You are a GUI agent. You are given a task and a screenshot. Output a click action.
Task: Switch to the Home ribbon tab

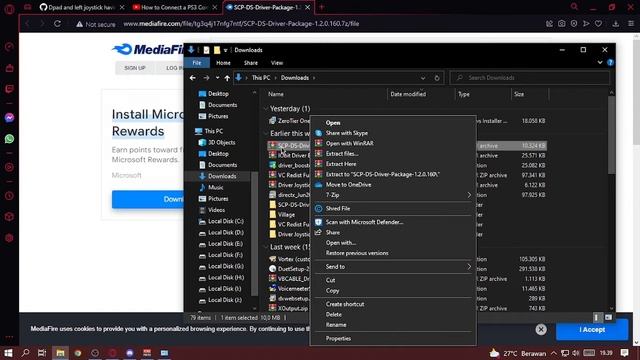click(223, 63)
